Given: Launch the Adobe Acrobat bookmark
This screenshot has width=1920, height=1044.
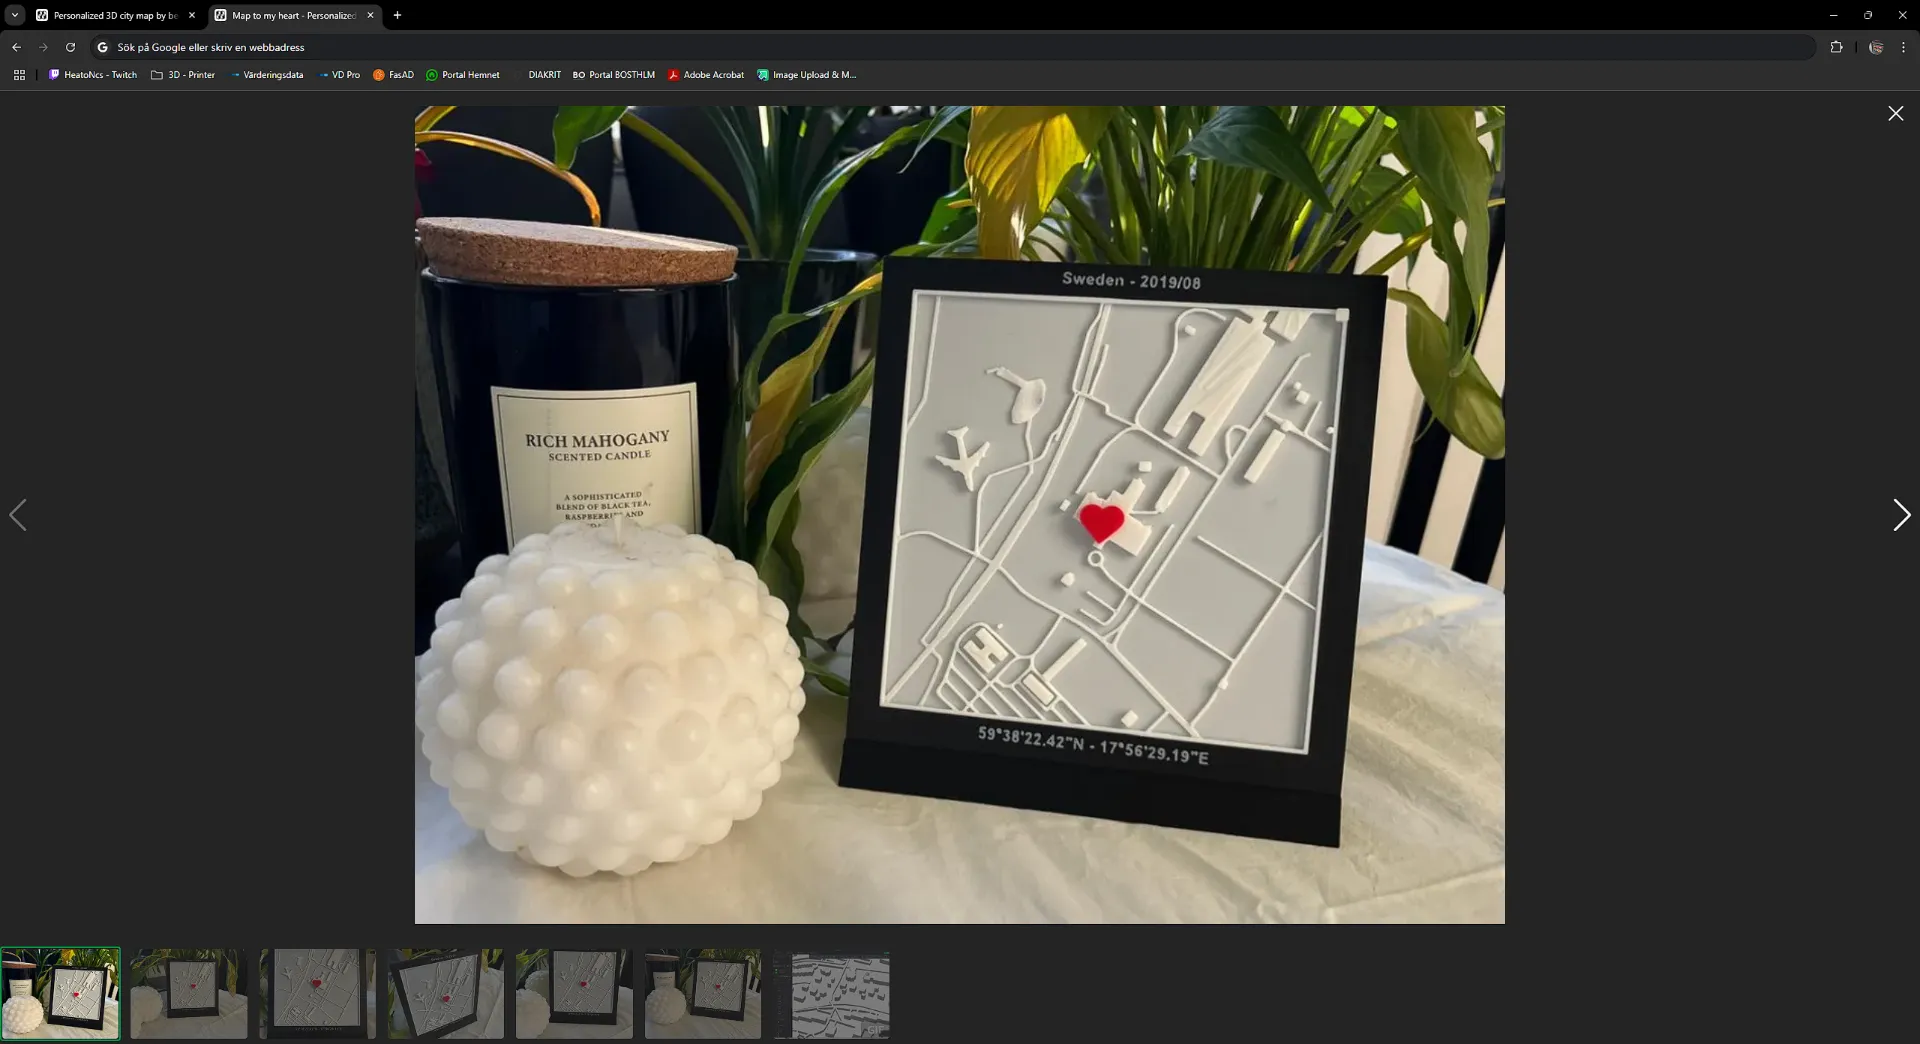Looking at the screenshot, I should (x=706, y=74).
